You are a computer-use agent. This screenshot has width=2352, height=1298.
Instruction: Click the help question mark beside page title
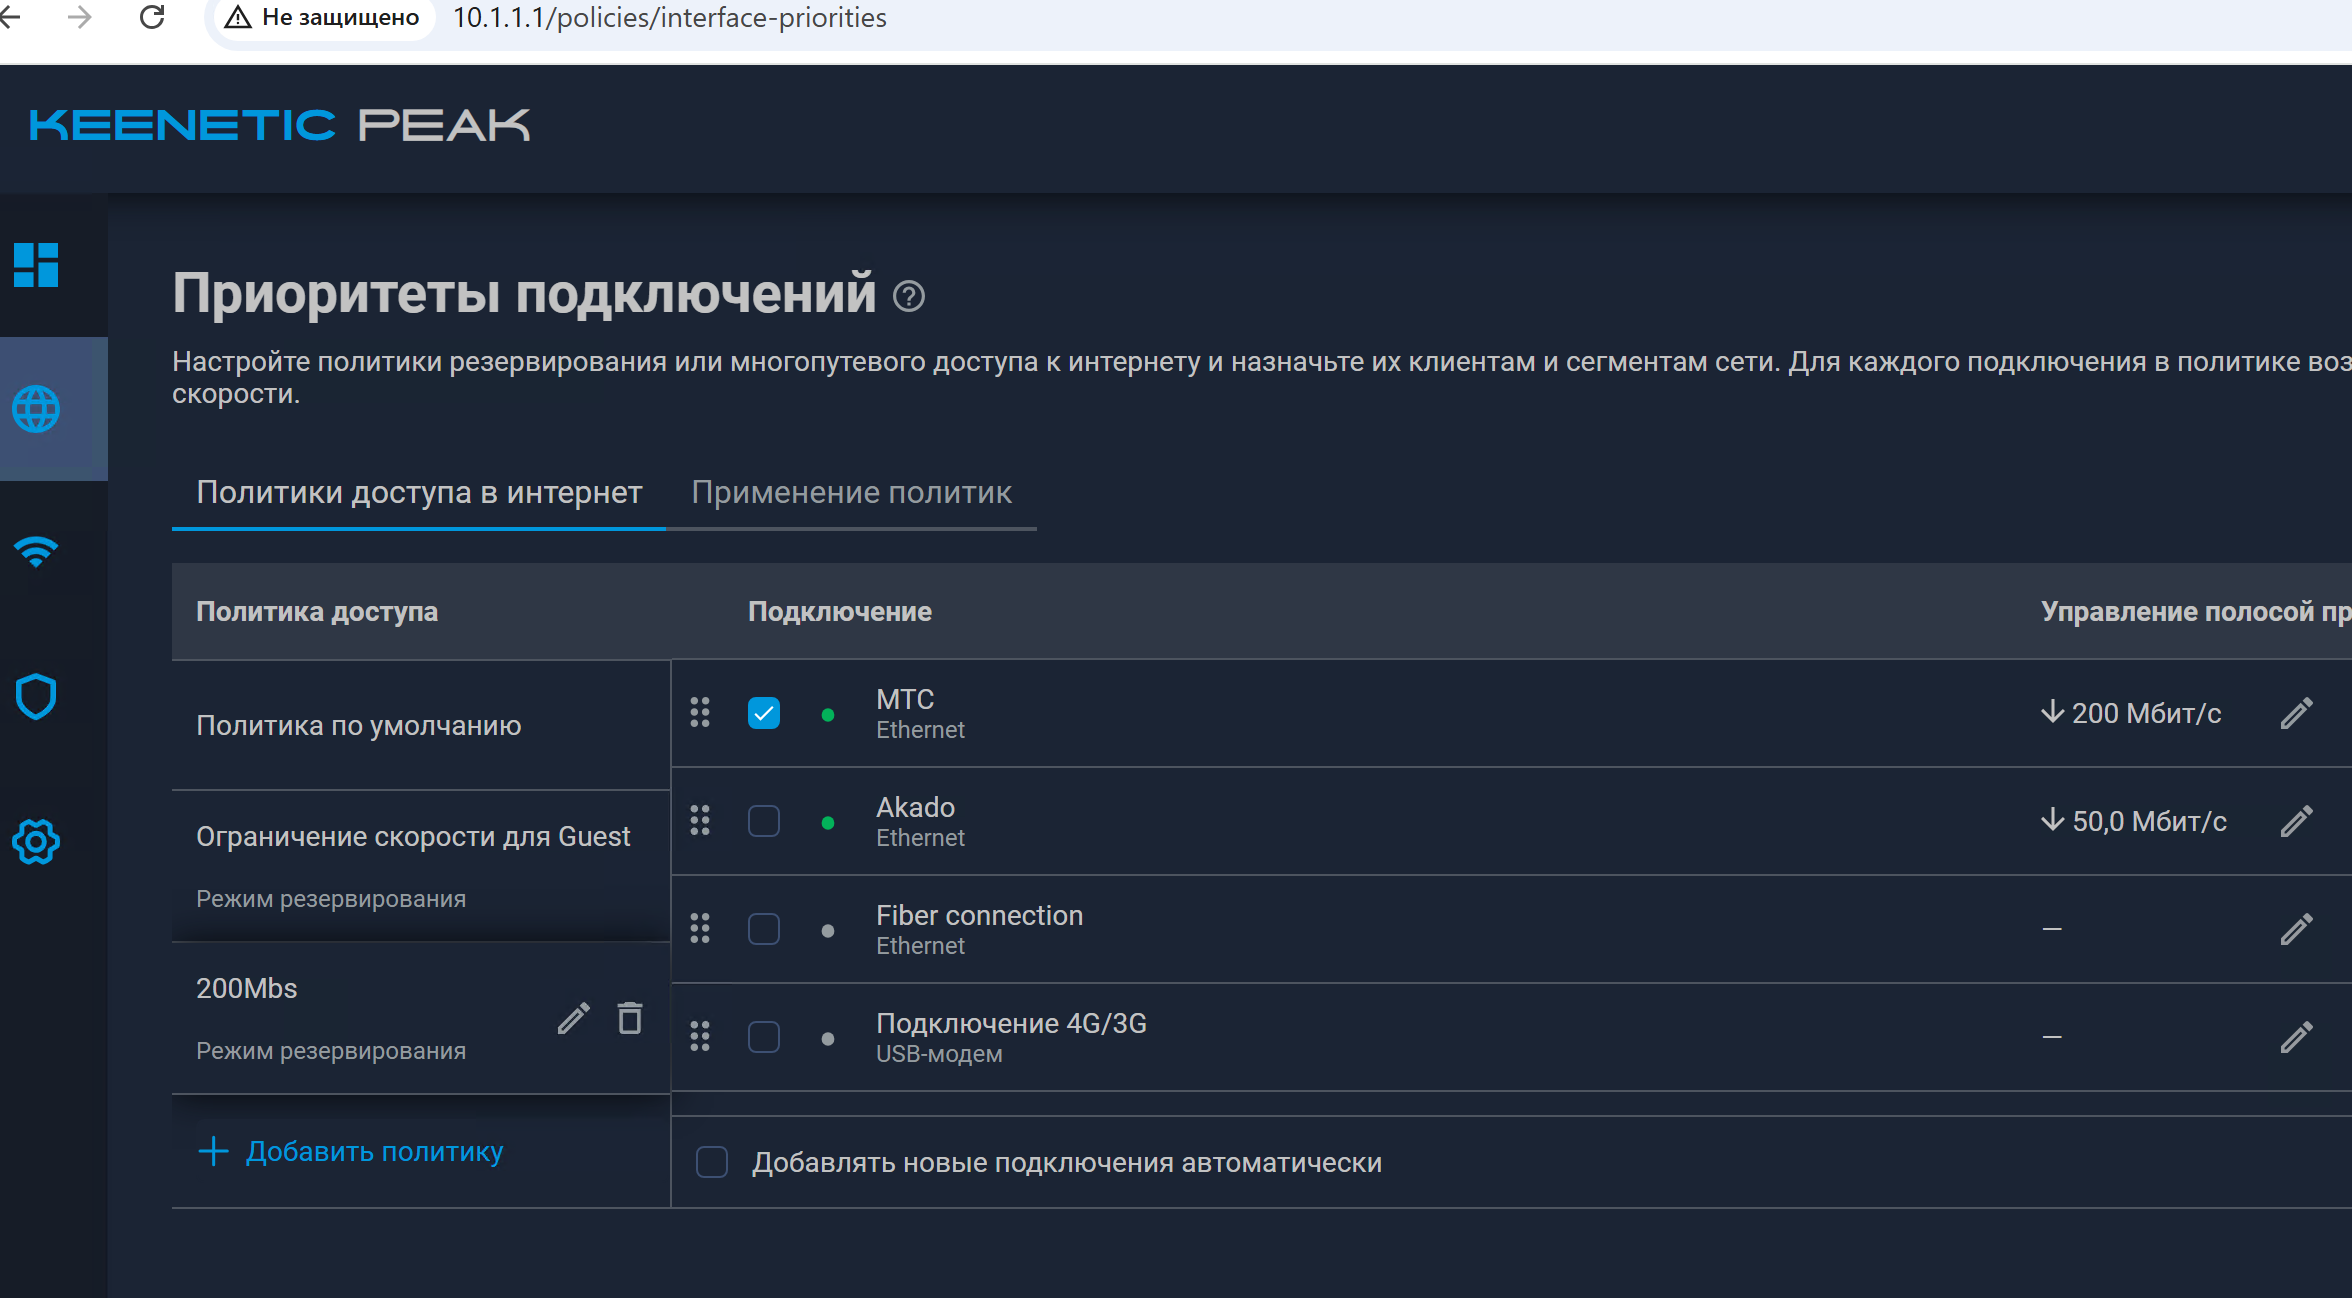(908, 297)
